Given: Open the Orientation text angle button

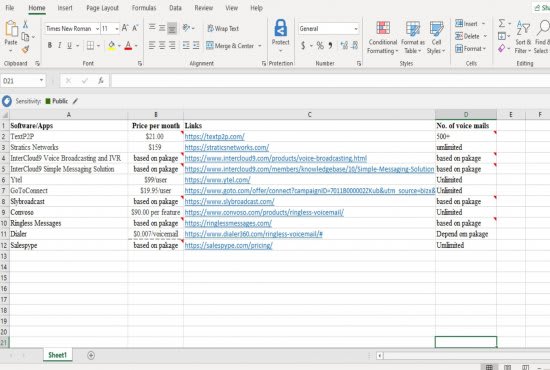Looking at the screenshot, I should tap(186, 27).
